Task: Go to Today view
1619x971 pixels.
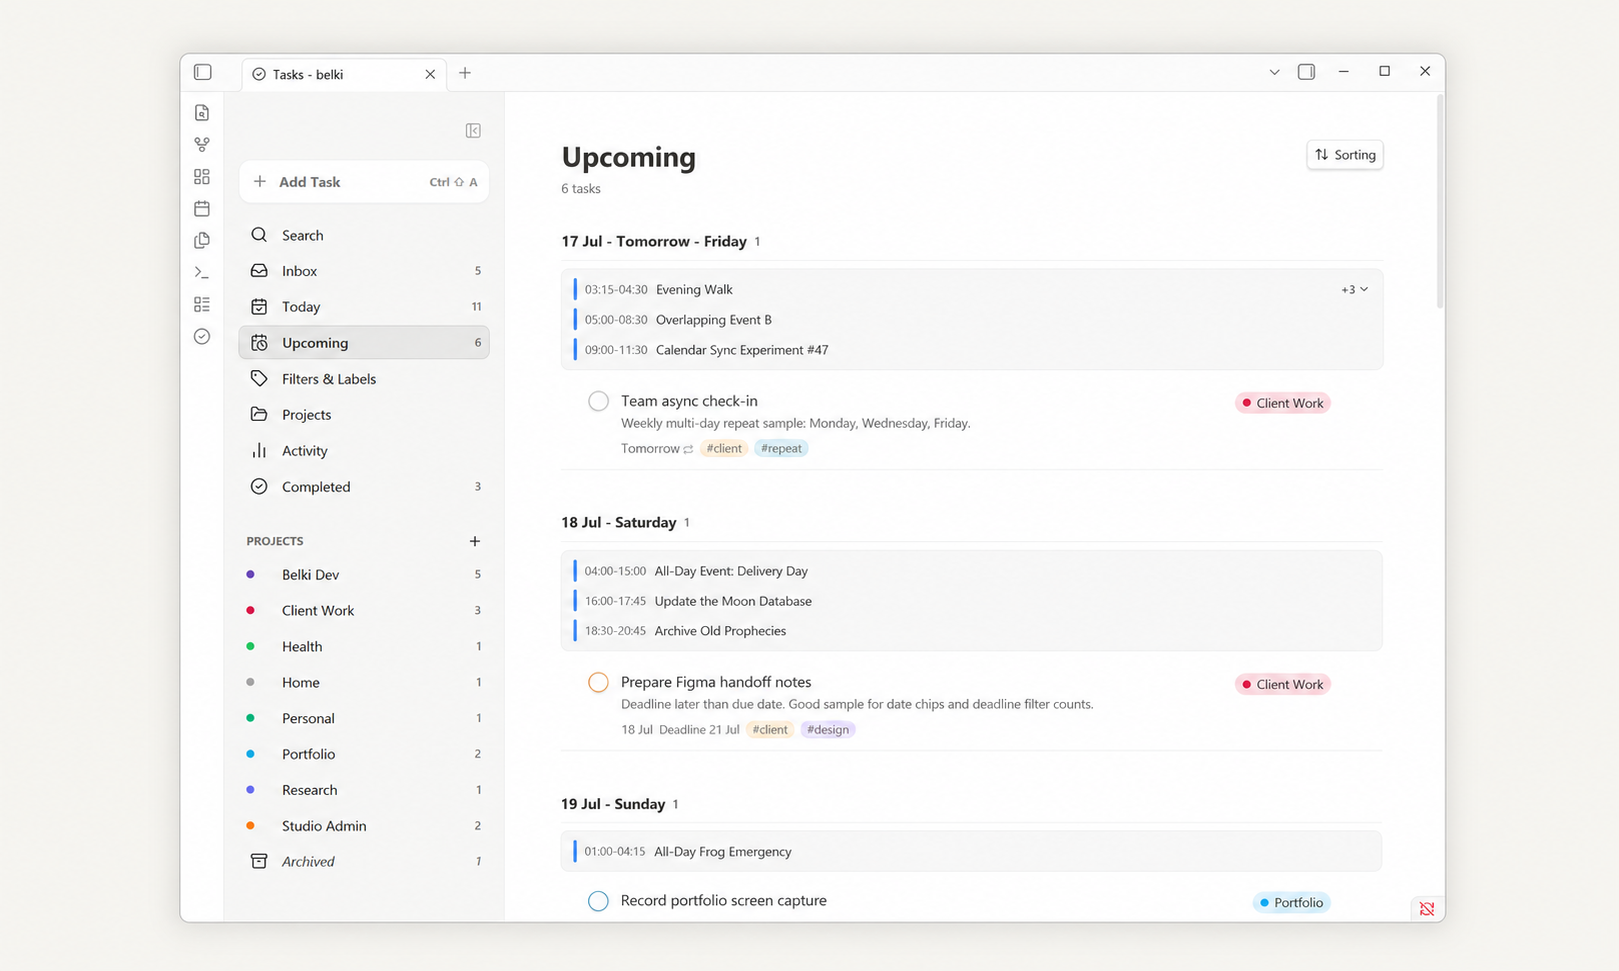Action: pos(364,307)
